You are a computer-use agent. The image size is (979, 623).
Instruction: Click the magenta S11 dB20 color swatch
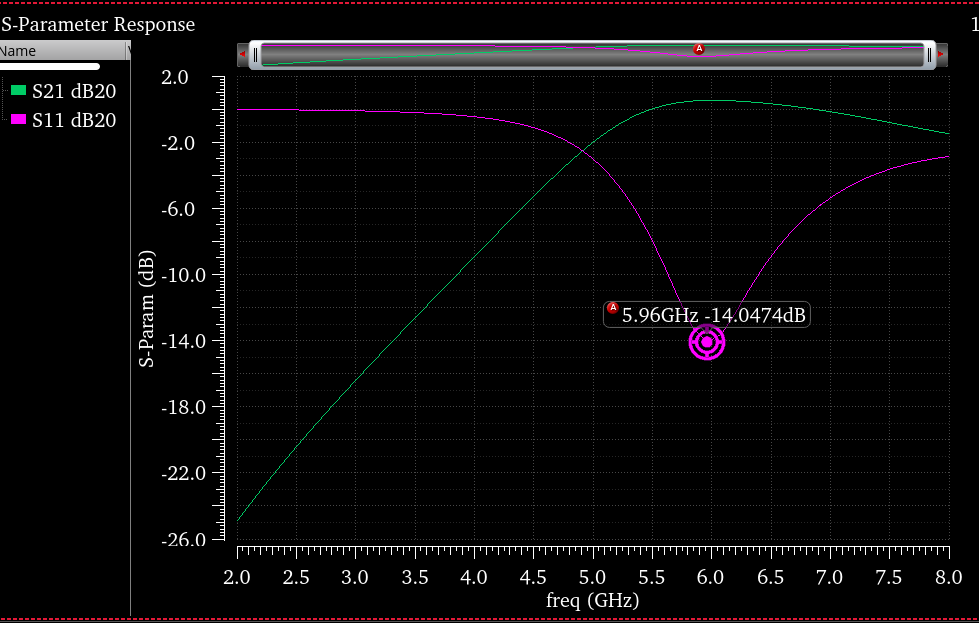click(x=19, y=119)
